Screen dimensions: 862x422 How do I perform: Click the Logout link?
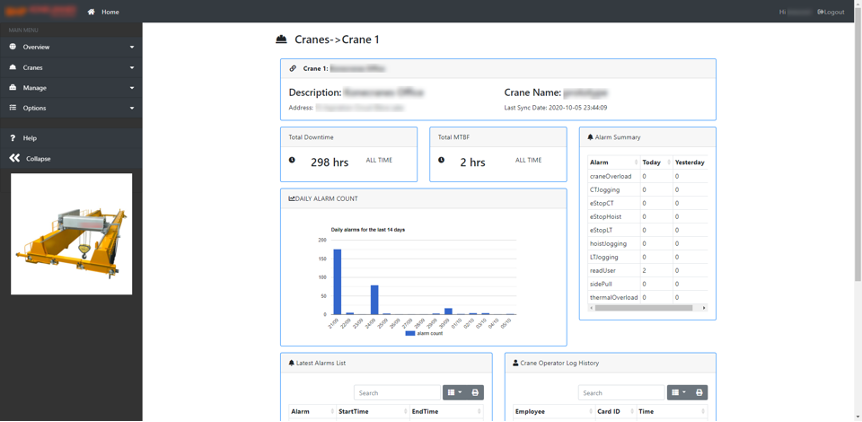point(831,12)
